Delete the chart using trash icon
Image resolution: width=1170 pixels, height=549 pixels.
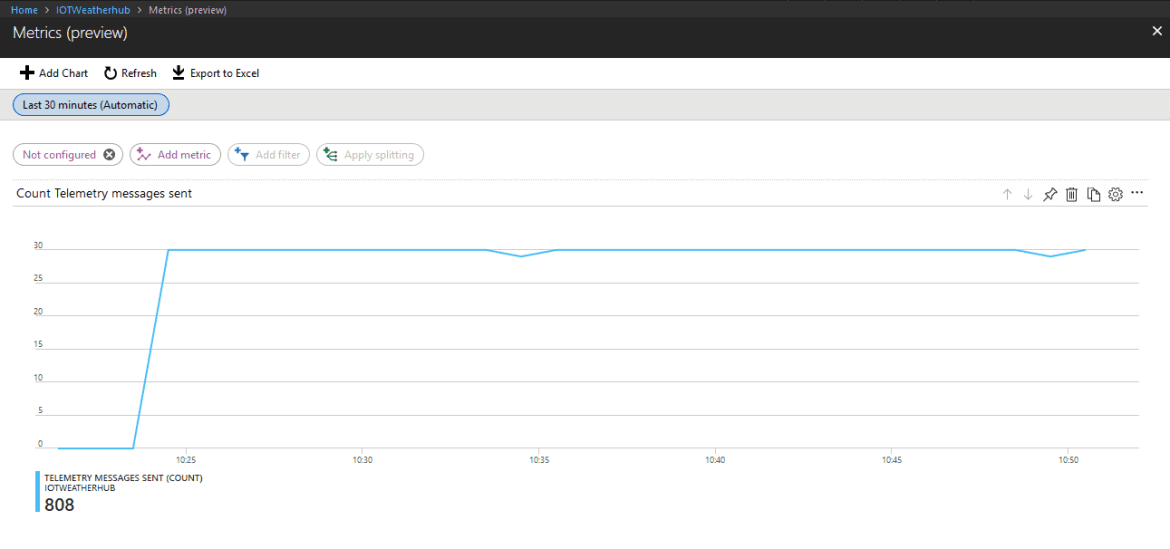click(1072, 194)
